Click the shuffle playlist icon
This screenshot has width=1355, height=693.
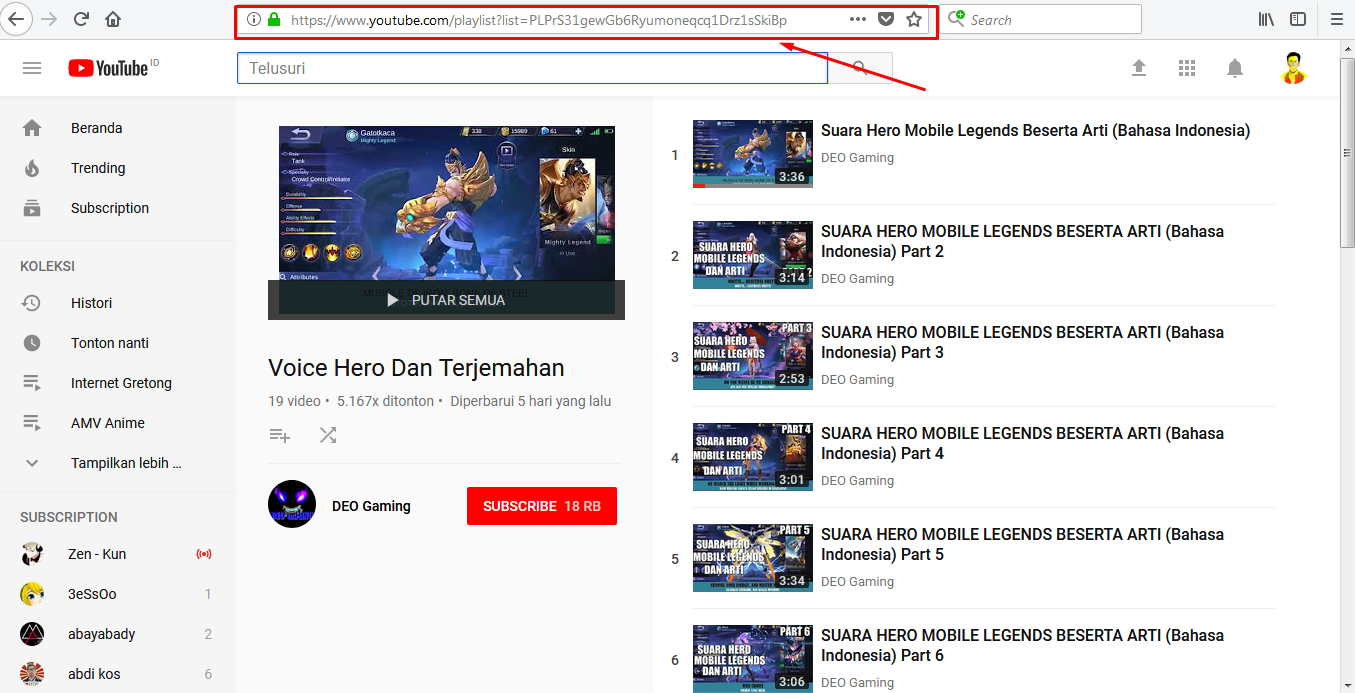click(328, 435)
